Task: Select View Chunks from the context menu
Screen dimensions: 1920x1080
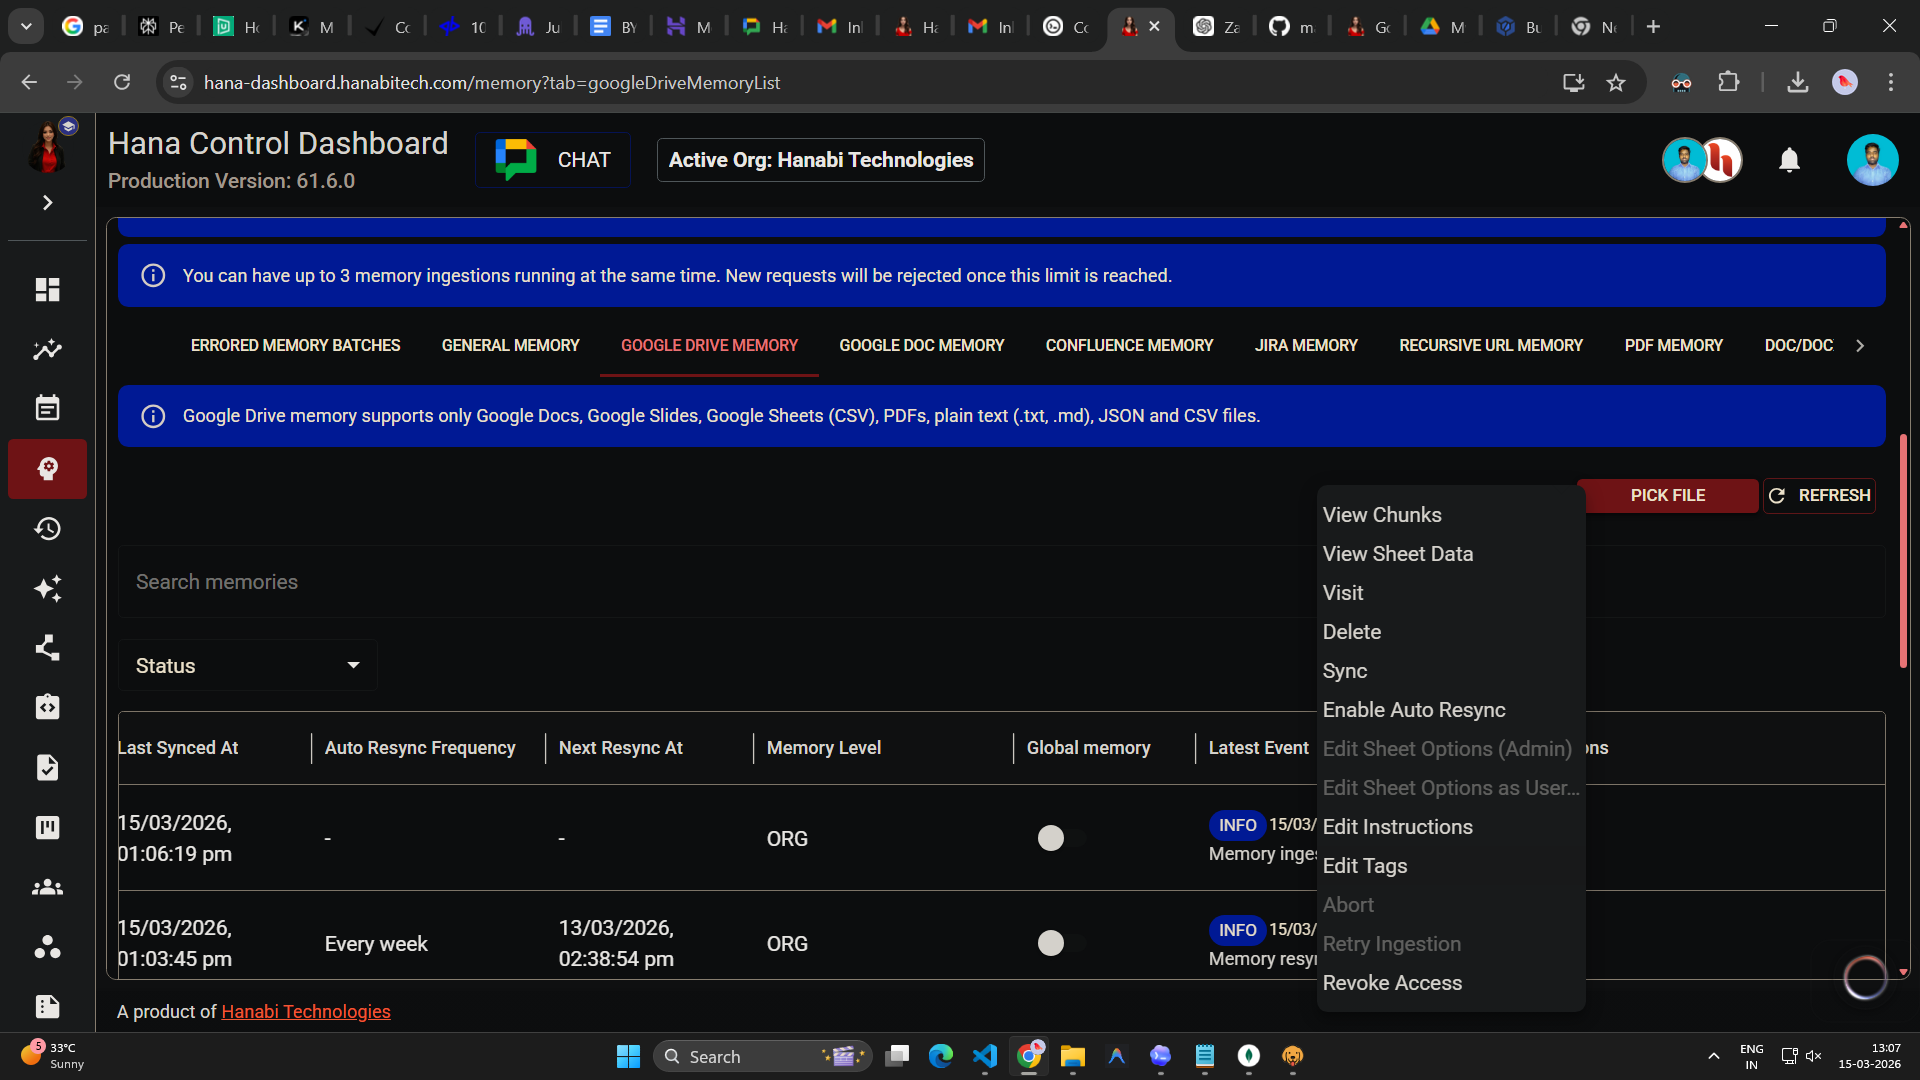Action: click(x=1382, y=514)
